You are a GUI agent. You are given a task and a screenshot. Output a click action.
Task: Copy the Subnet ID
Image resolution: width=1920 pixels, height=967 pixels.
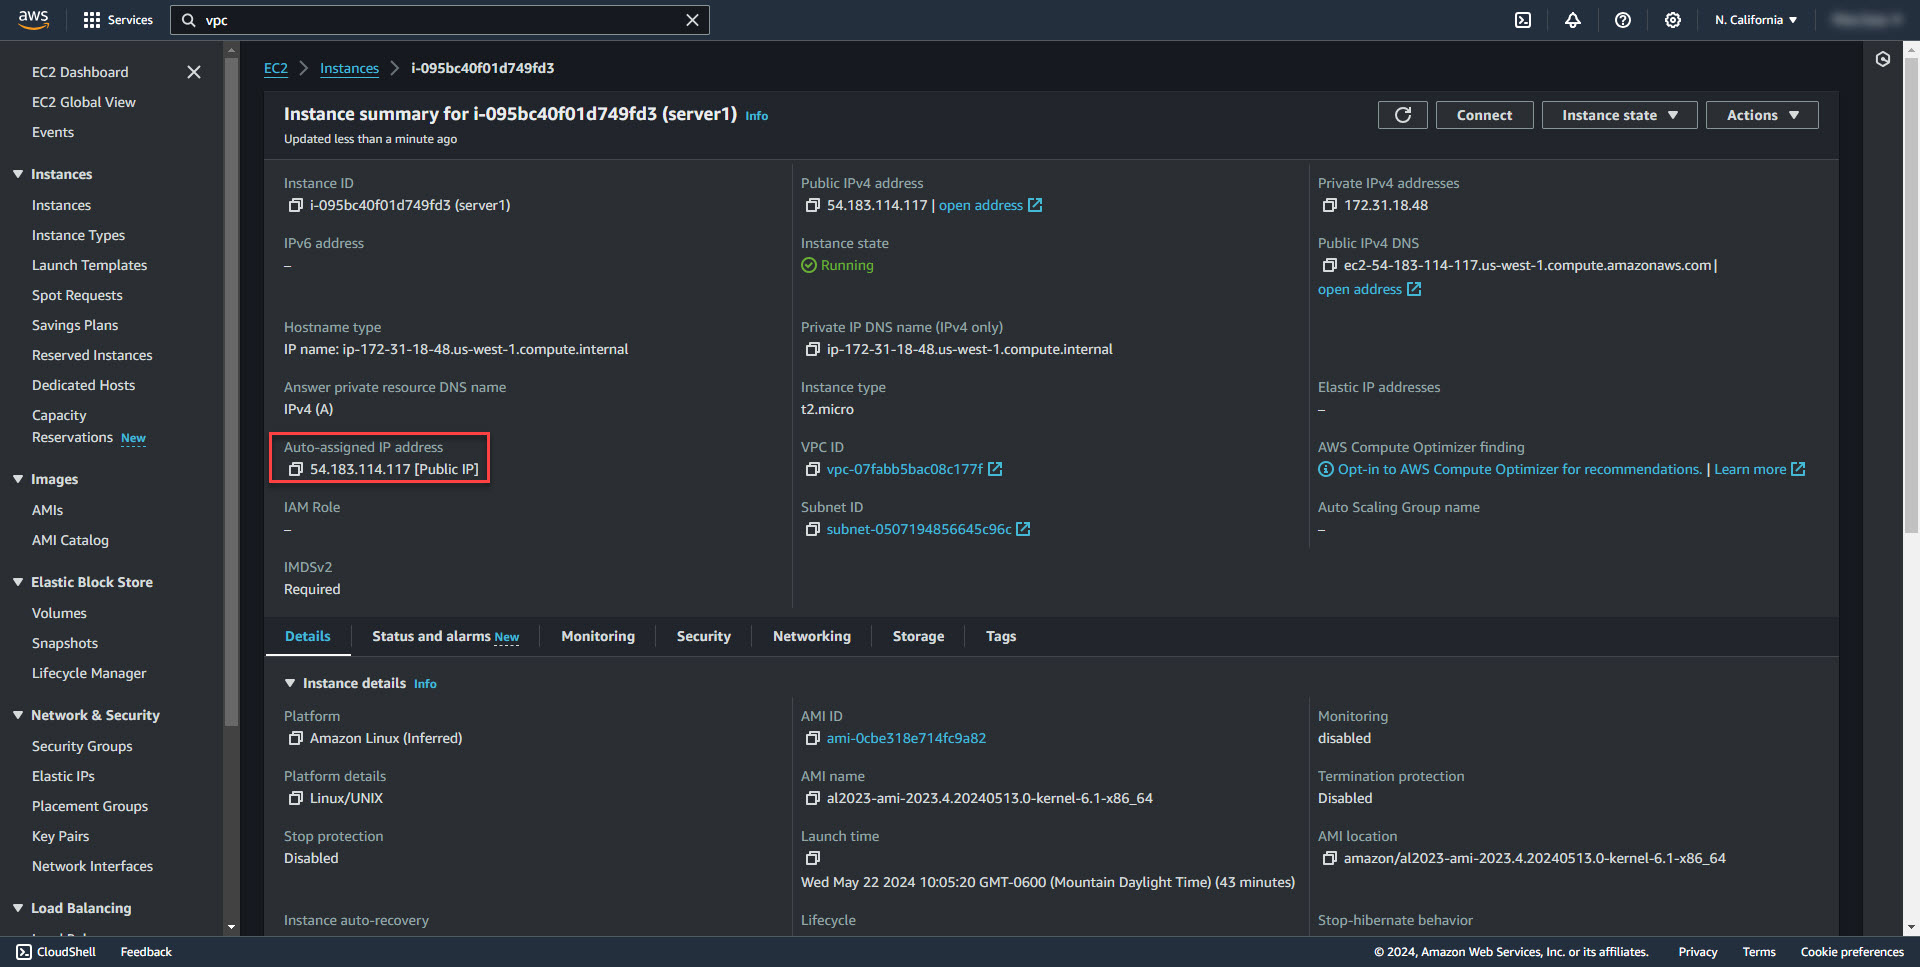pyautogui.click(x=812, y=529)
